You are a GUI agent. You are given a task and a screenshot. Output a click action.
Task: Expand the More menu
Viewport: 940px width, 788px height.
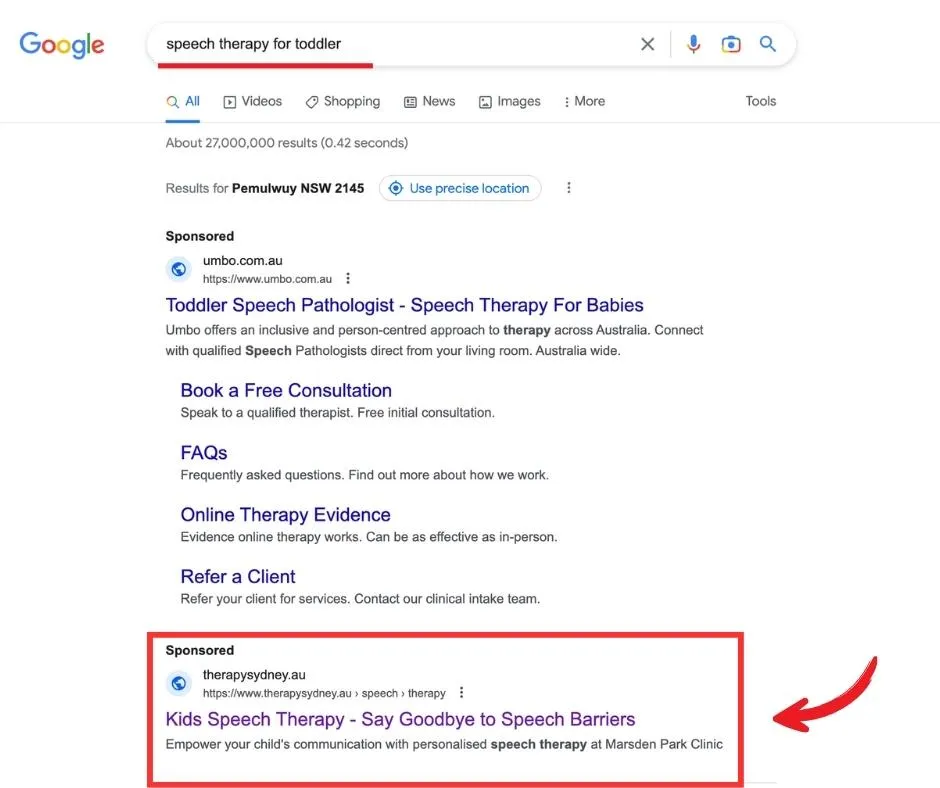pos(585,101)
